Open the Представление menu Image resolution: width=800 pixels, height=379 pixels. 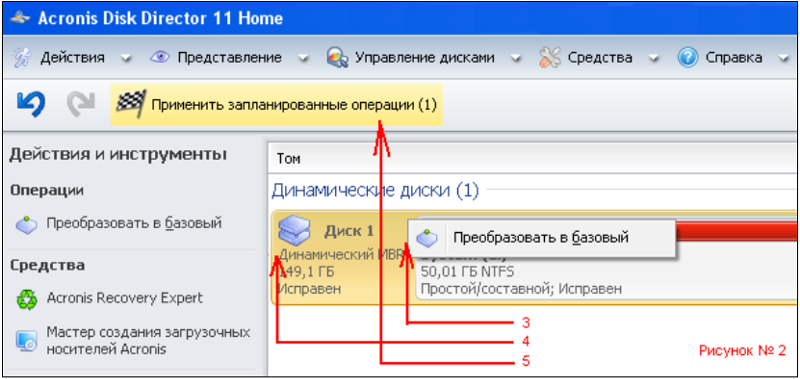pos(230,58)
